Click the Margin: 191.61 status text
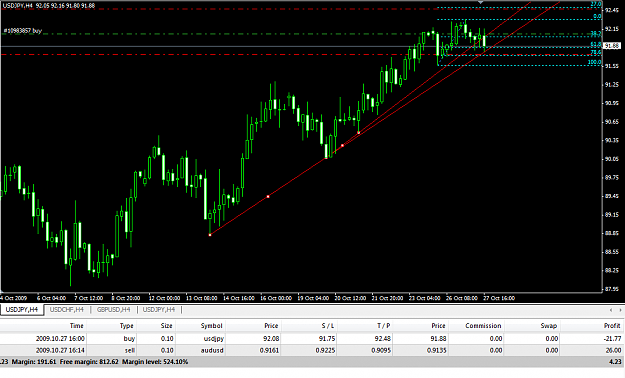Image resolution: width=625 pixels, height=378 pixels. click(x=34, y=362)
